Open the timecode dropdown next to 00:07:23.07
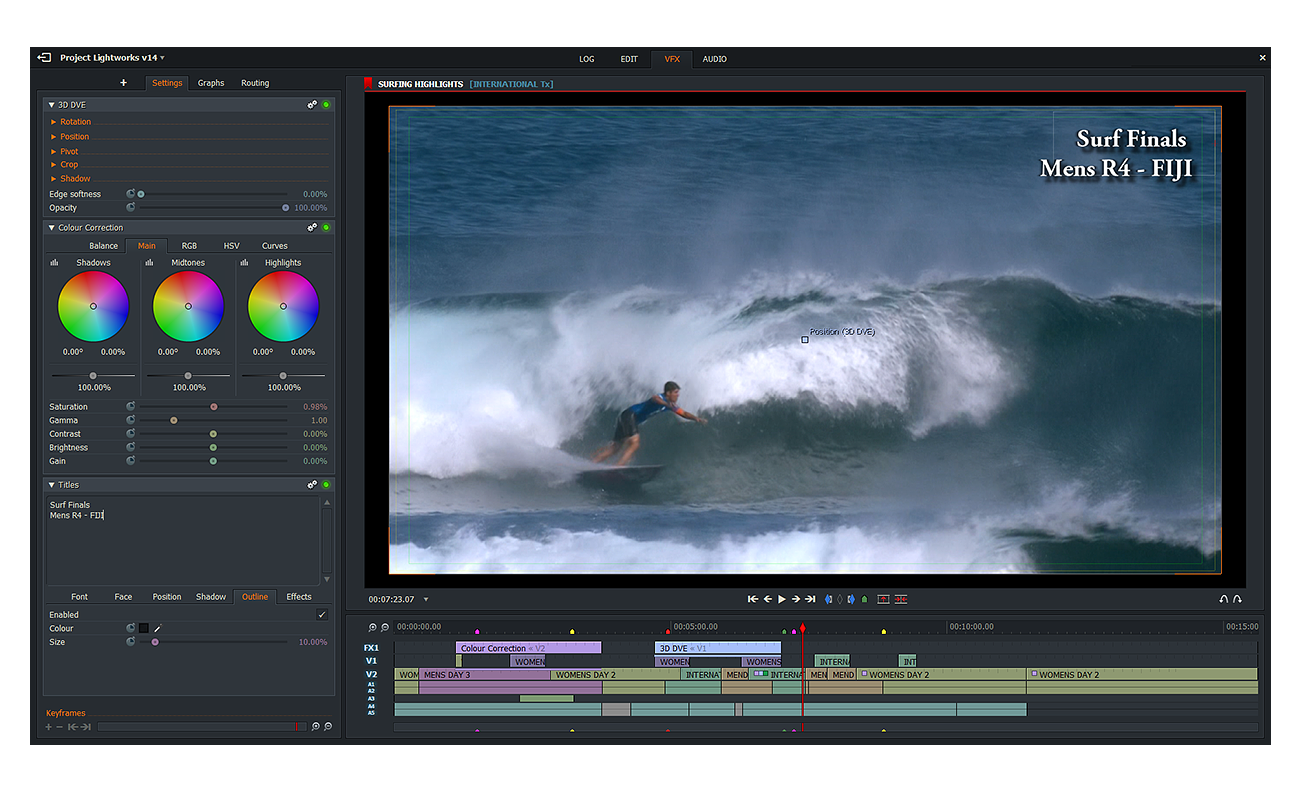 point(424,599)
